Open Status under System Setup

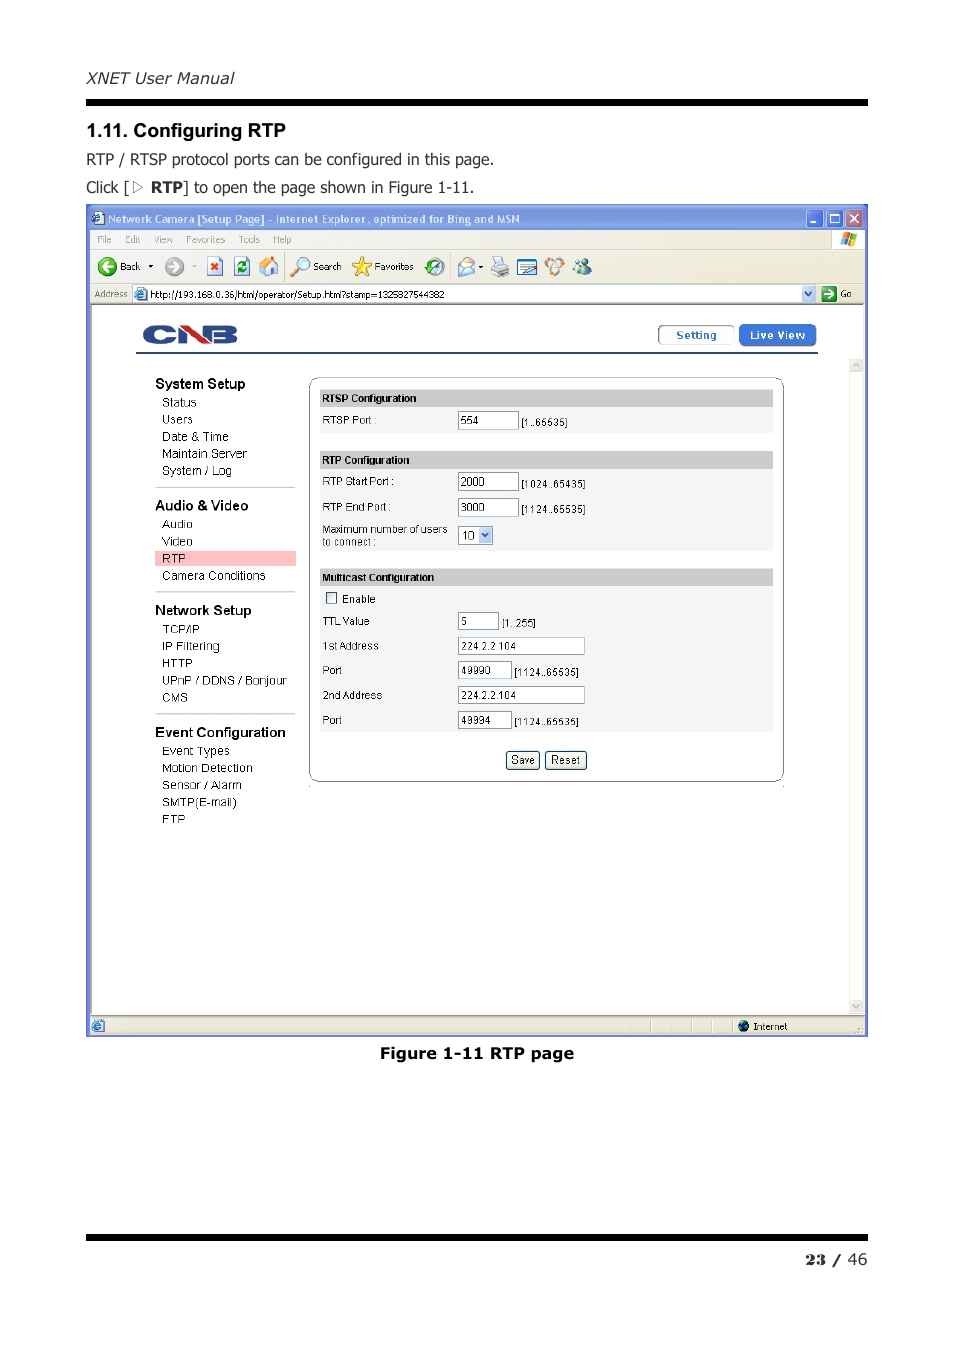179,403
